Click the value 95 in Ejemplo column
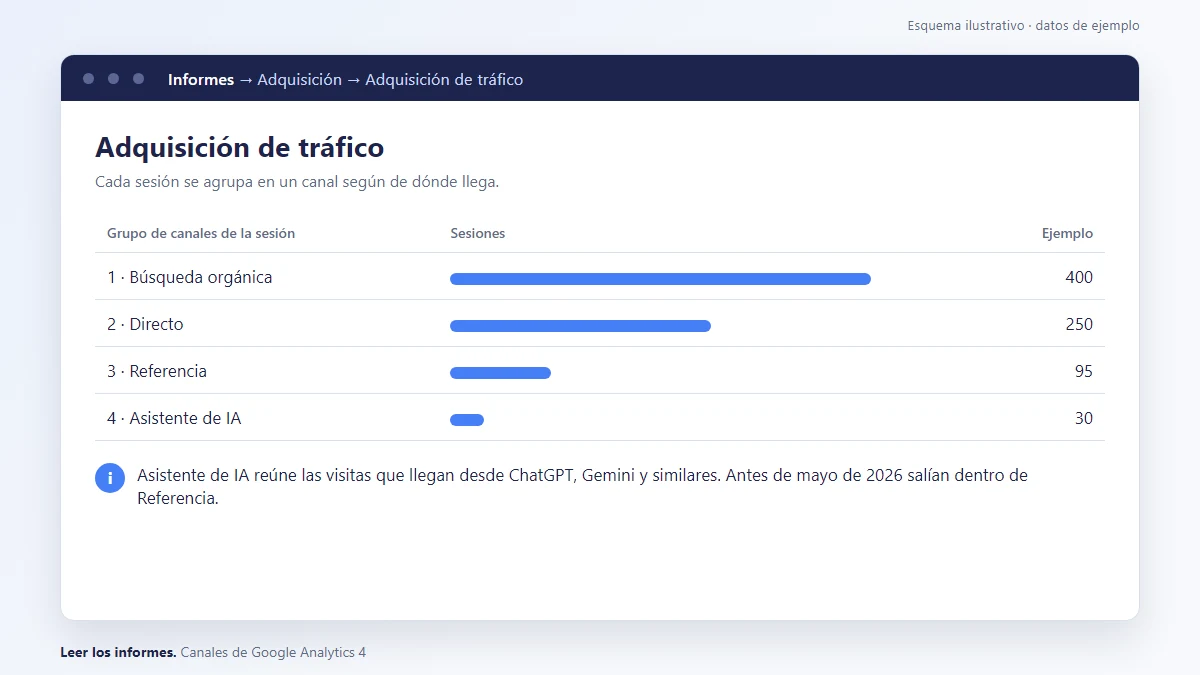The image size is (1200, 675). coord(1084,371)
